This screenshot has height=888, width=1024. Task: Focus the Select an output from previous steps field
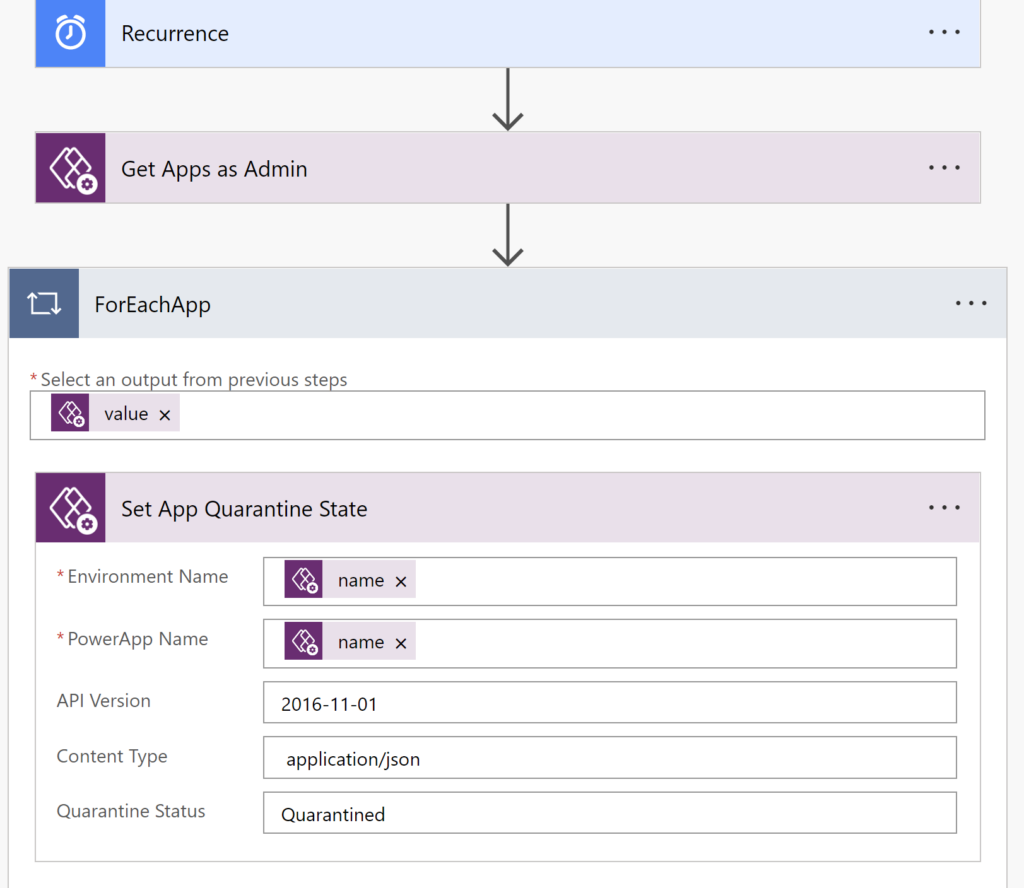click(x=507, y=415)
